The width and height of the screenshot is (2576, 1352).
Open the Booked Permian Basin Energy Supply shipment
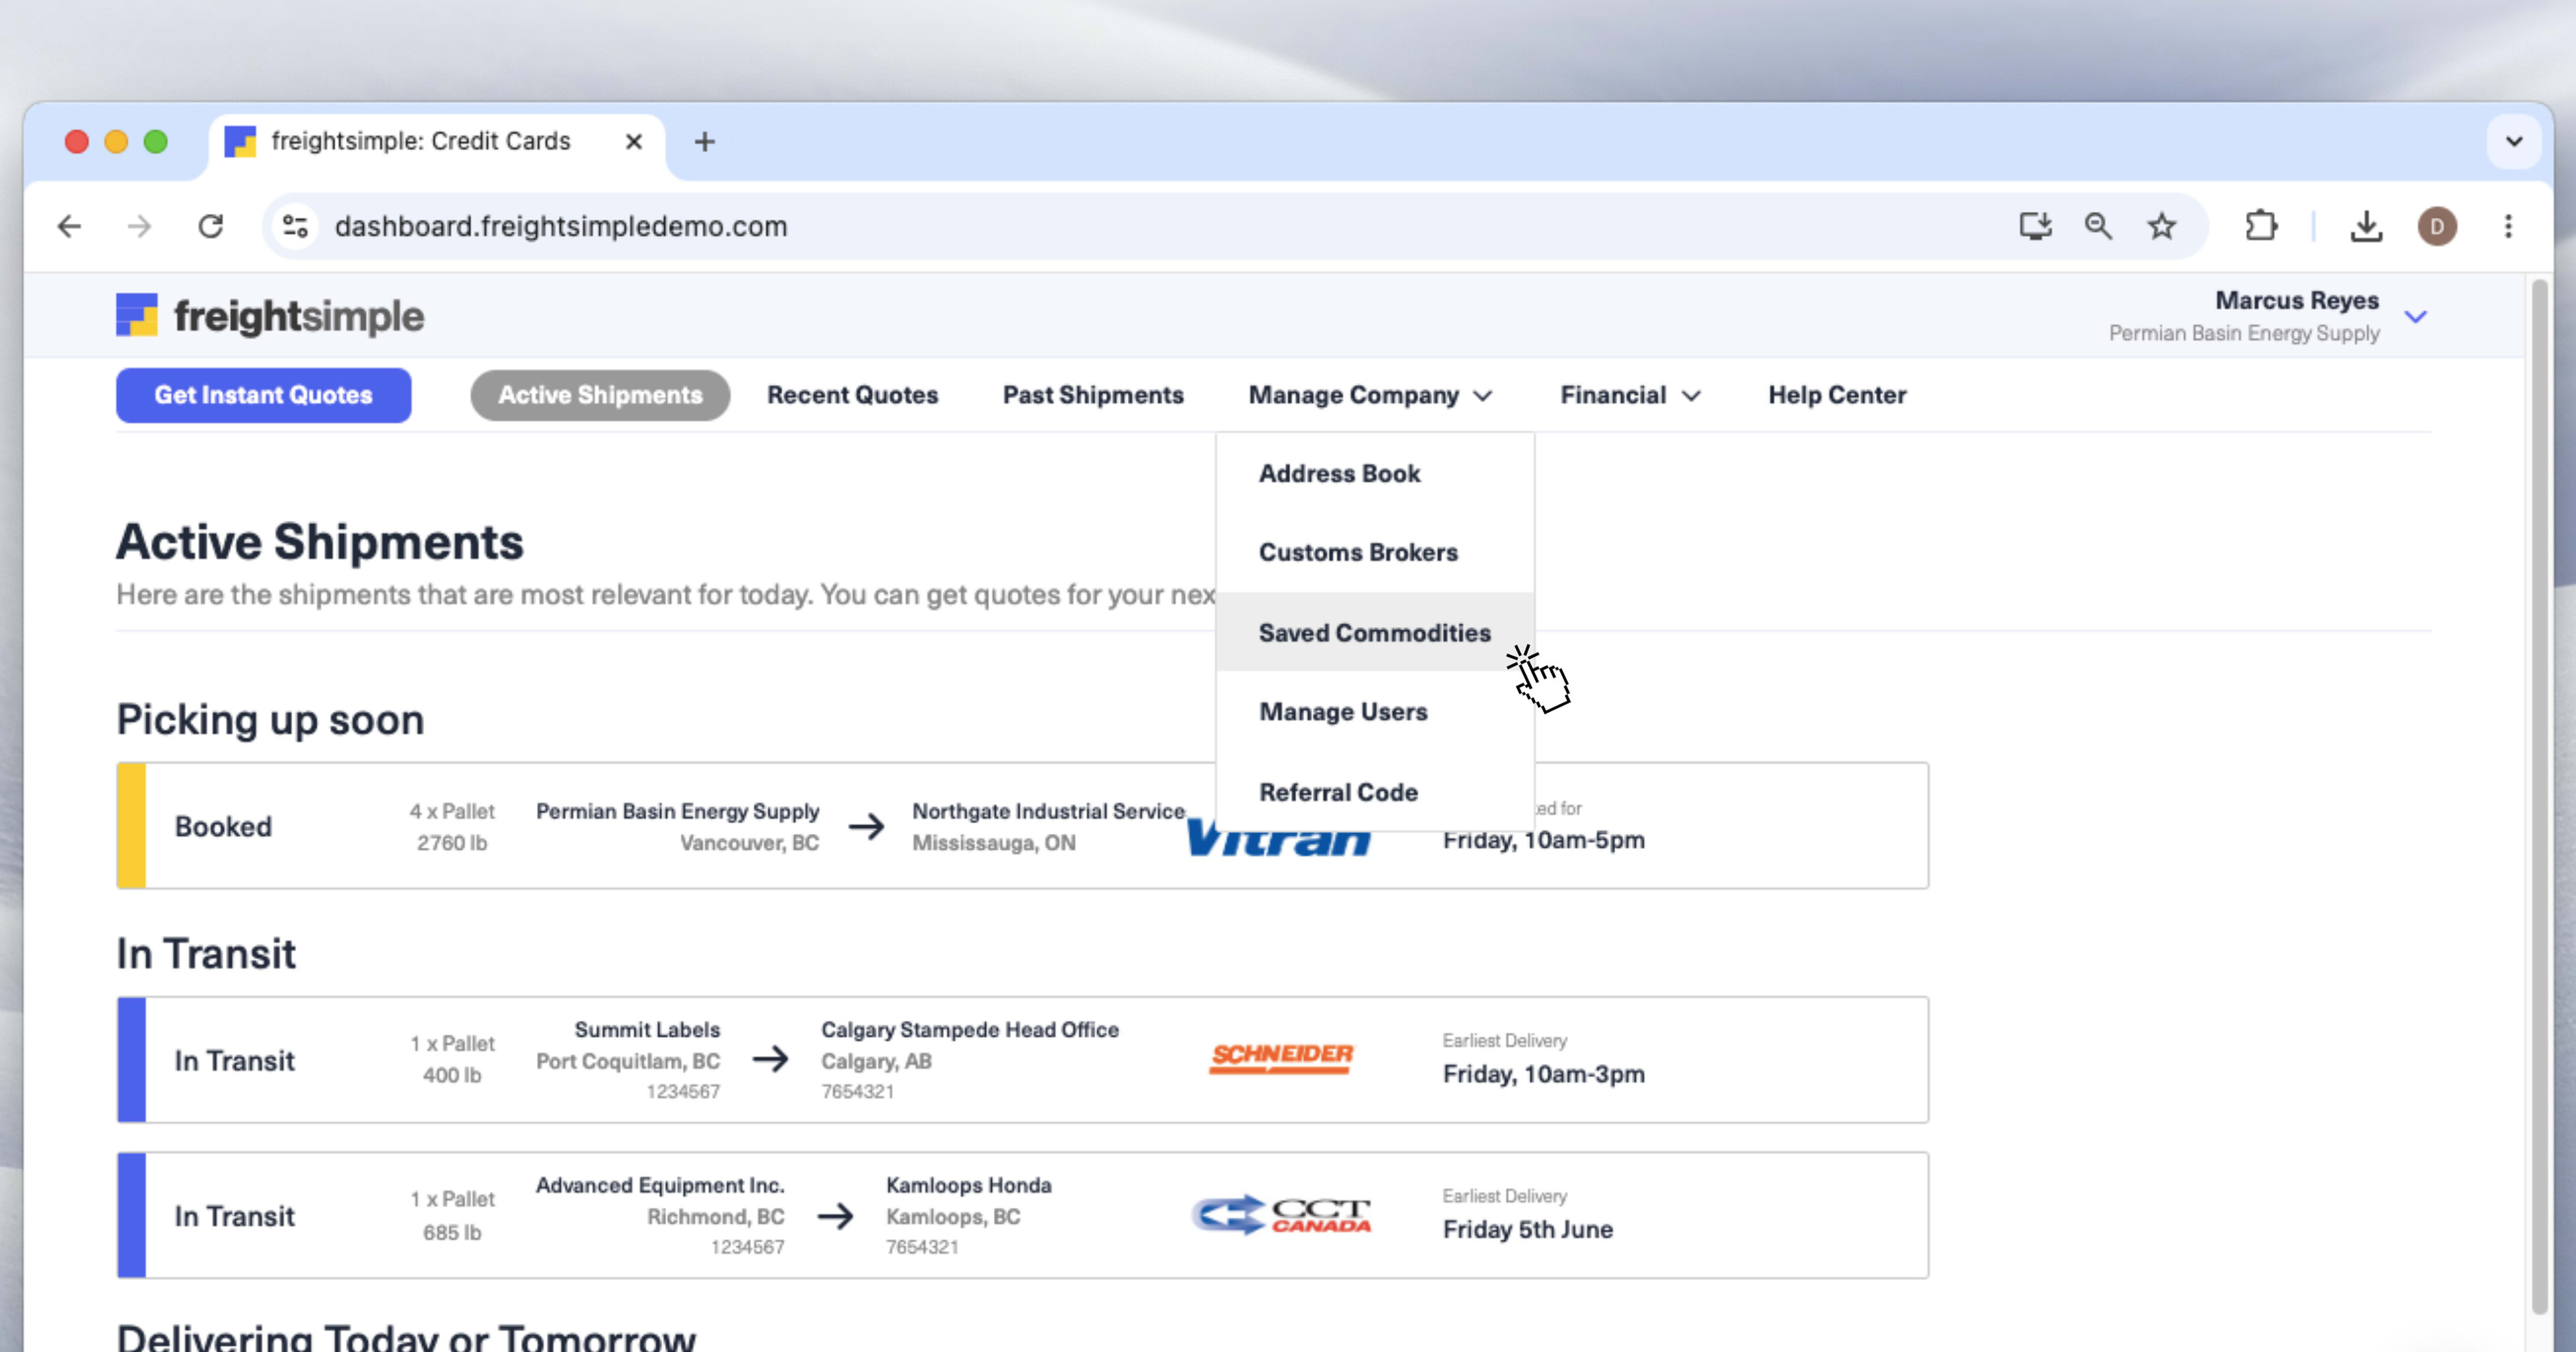1022,826
